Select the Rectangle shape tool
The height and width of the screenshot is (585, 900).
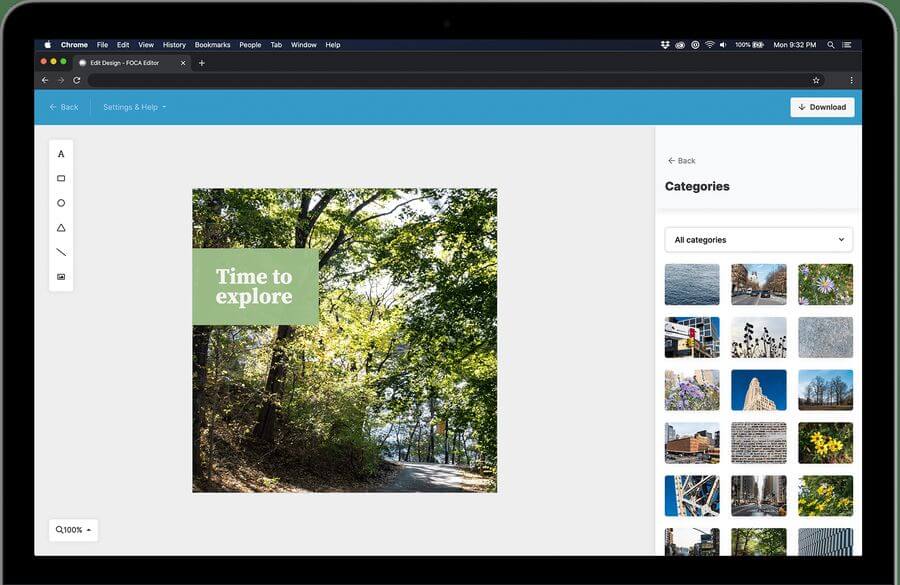(61, 179)
